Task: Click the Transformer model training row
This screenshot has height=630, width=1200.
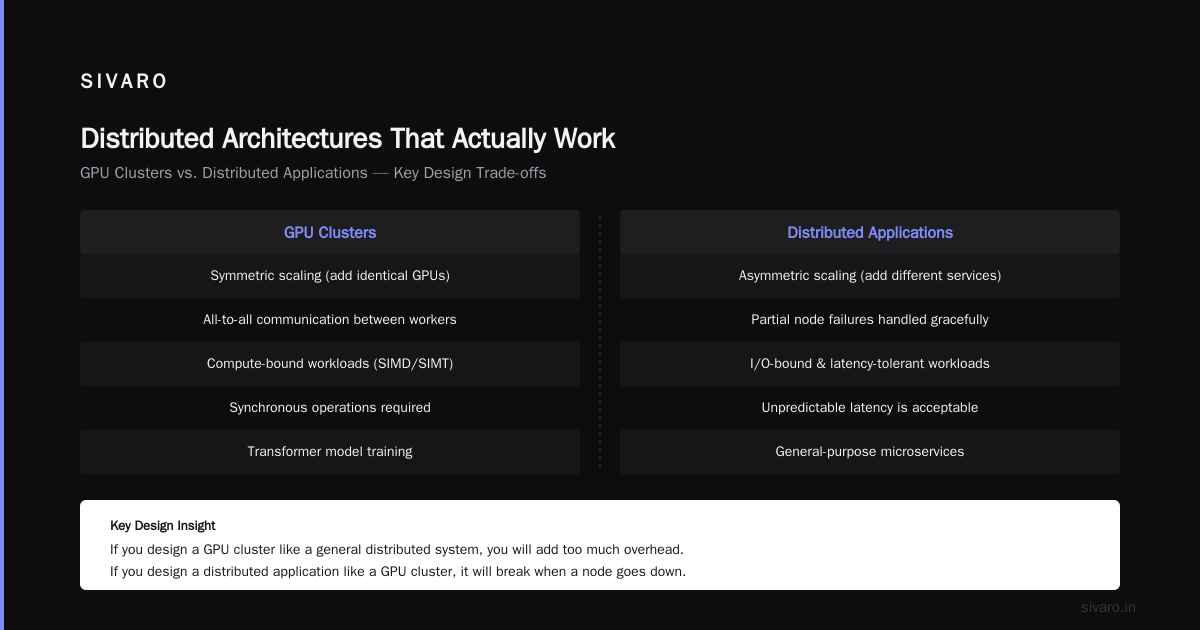Action: [330, 452]
